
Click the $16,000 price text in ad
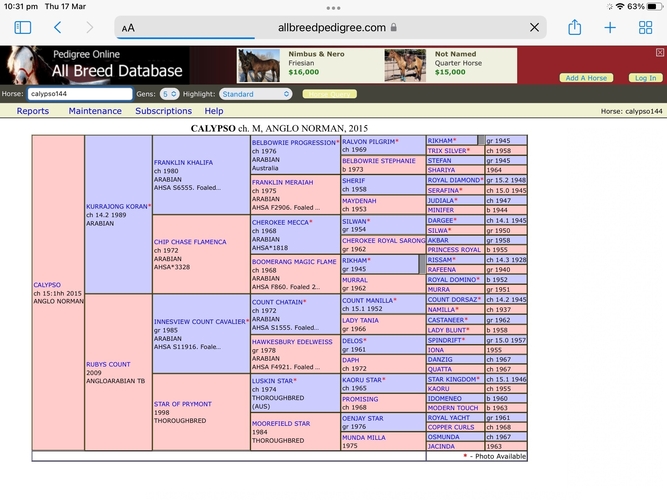click(303, 72)
